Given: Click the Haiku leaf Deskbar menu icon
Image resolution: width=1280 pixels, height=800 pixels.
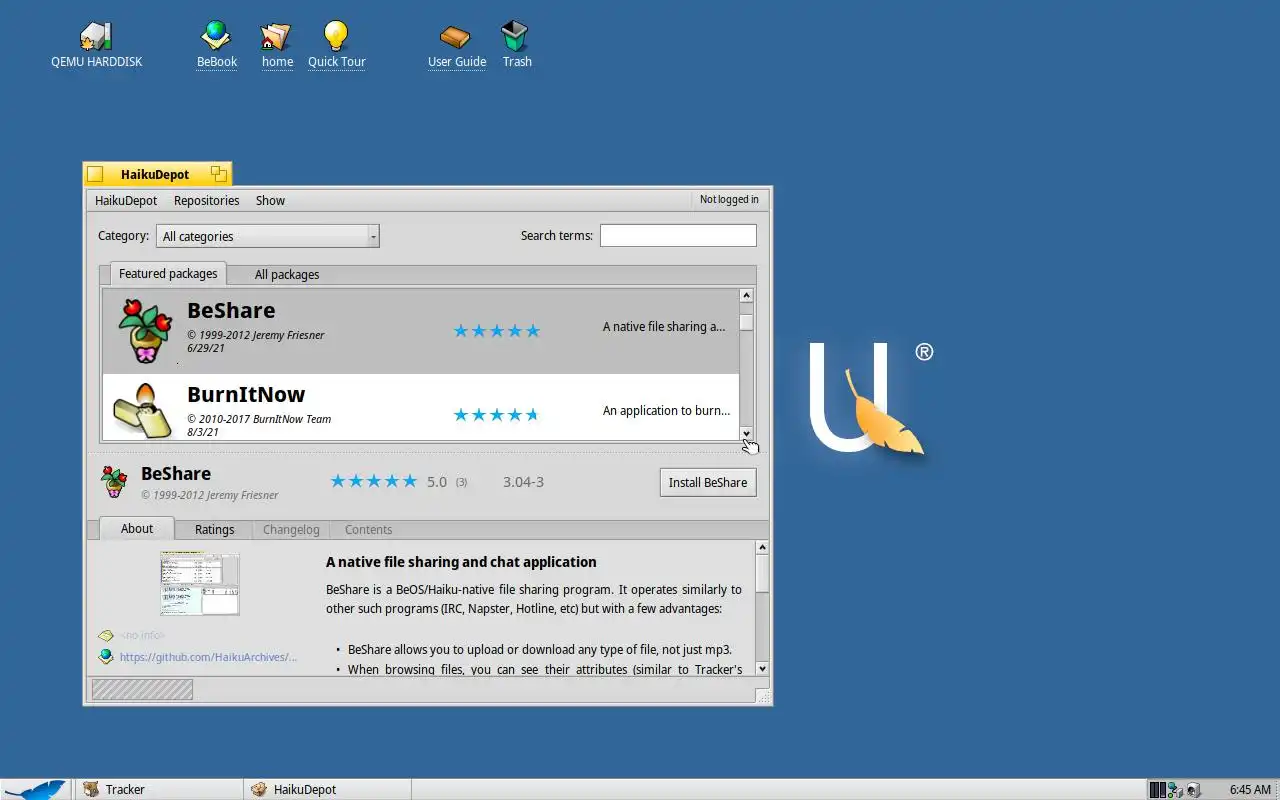Looking at the screenshot, I should pyautogui.click(x=36, y=789).
